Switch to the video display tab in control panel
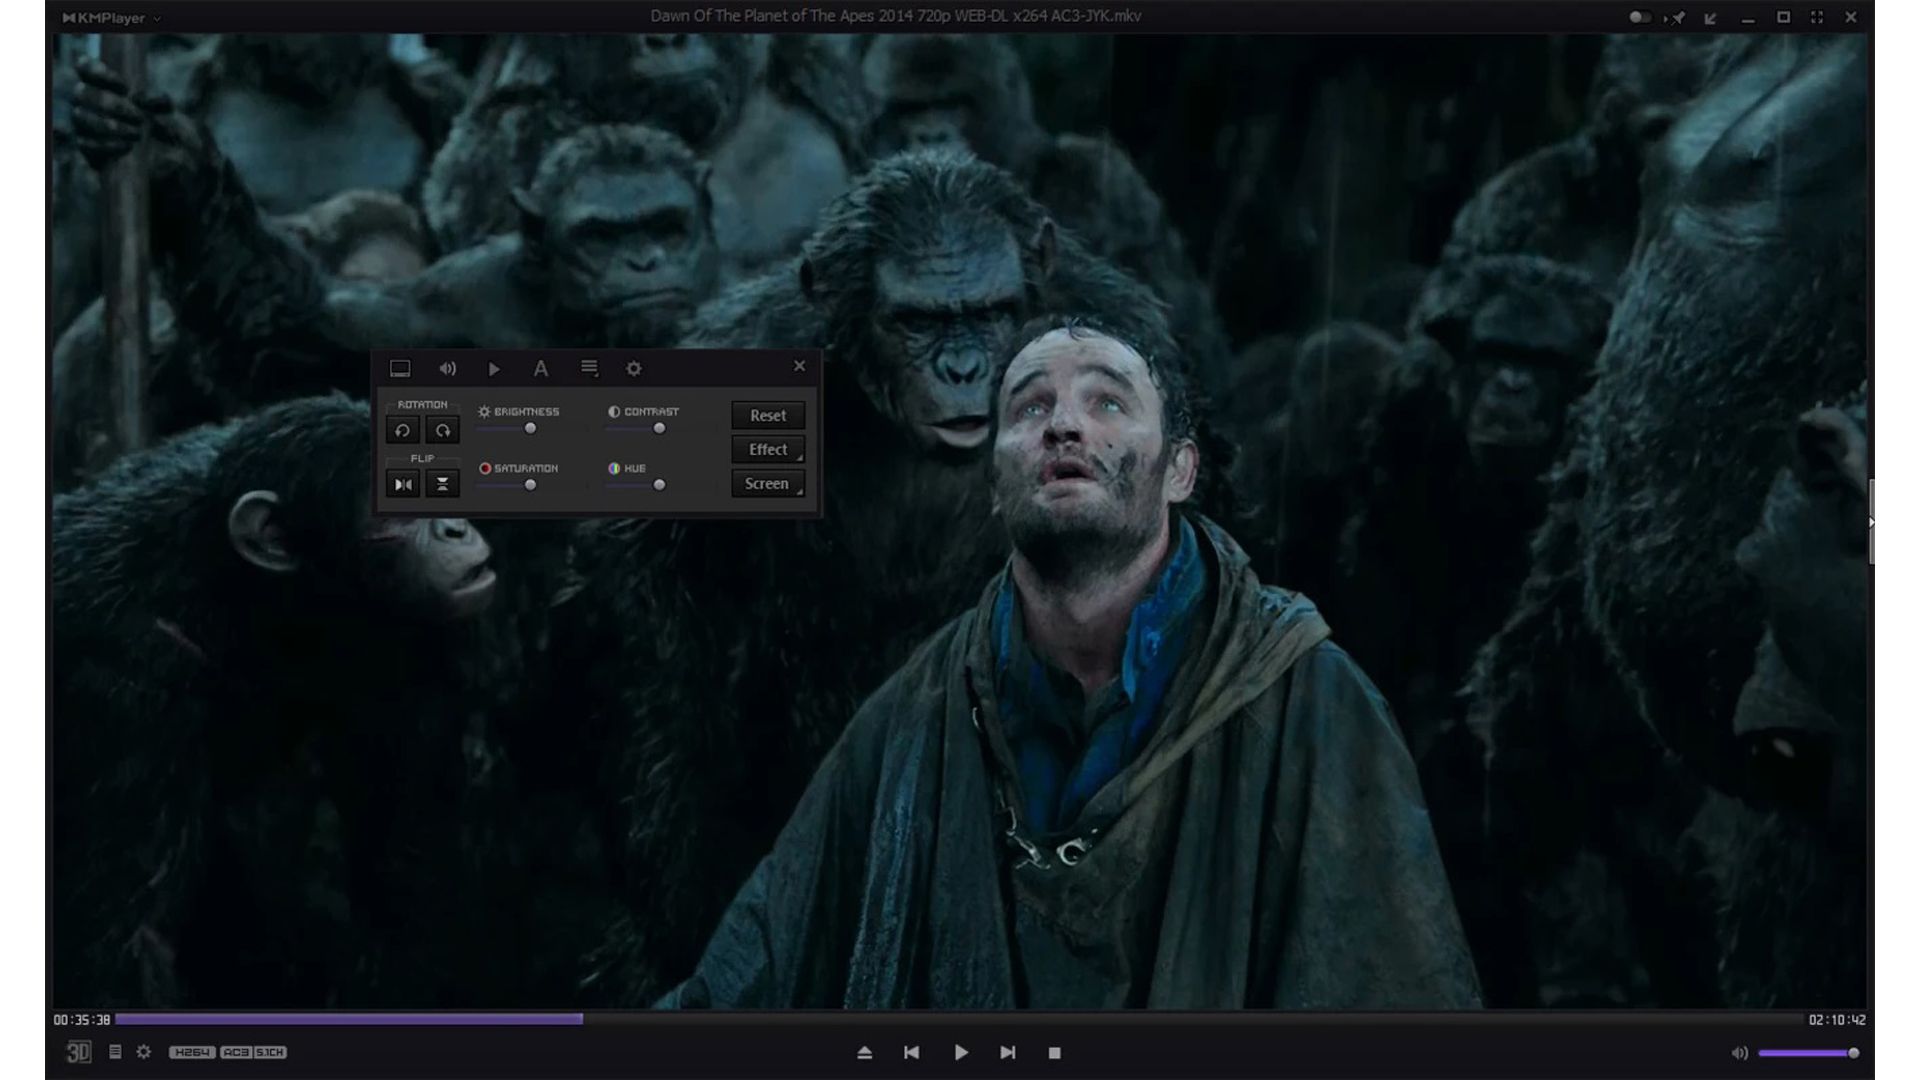The height and width of the screenshot is (1080, 1920). [x=401, y=368]
